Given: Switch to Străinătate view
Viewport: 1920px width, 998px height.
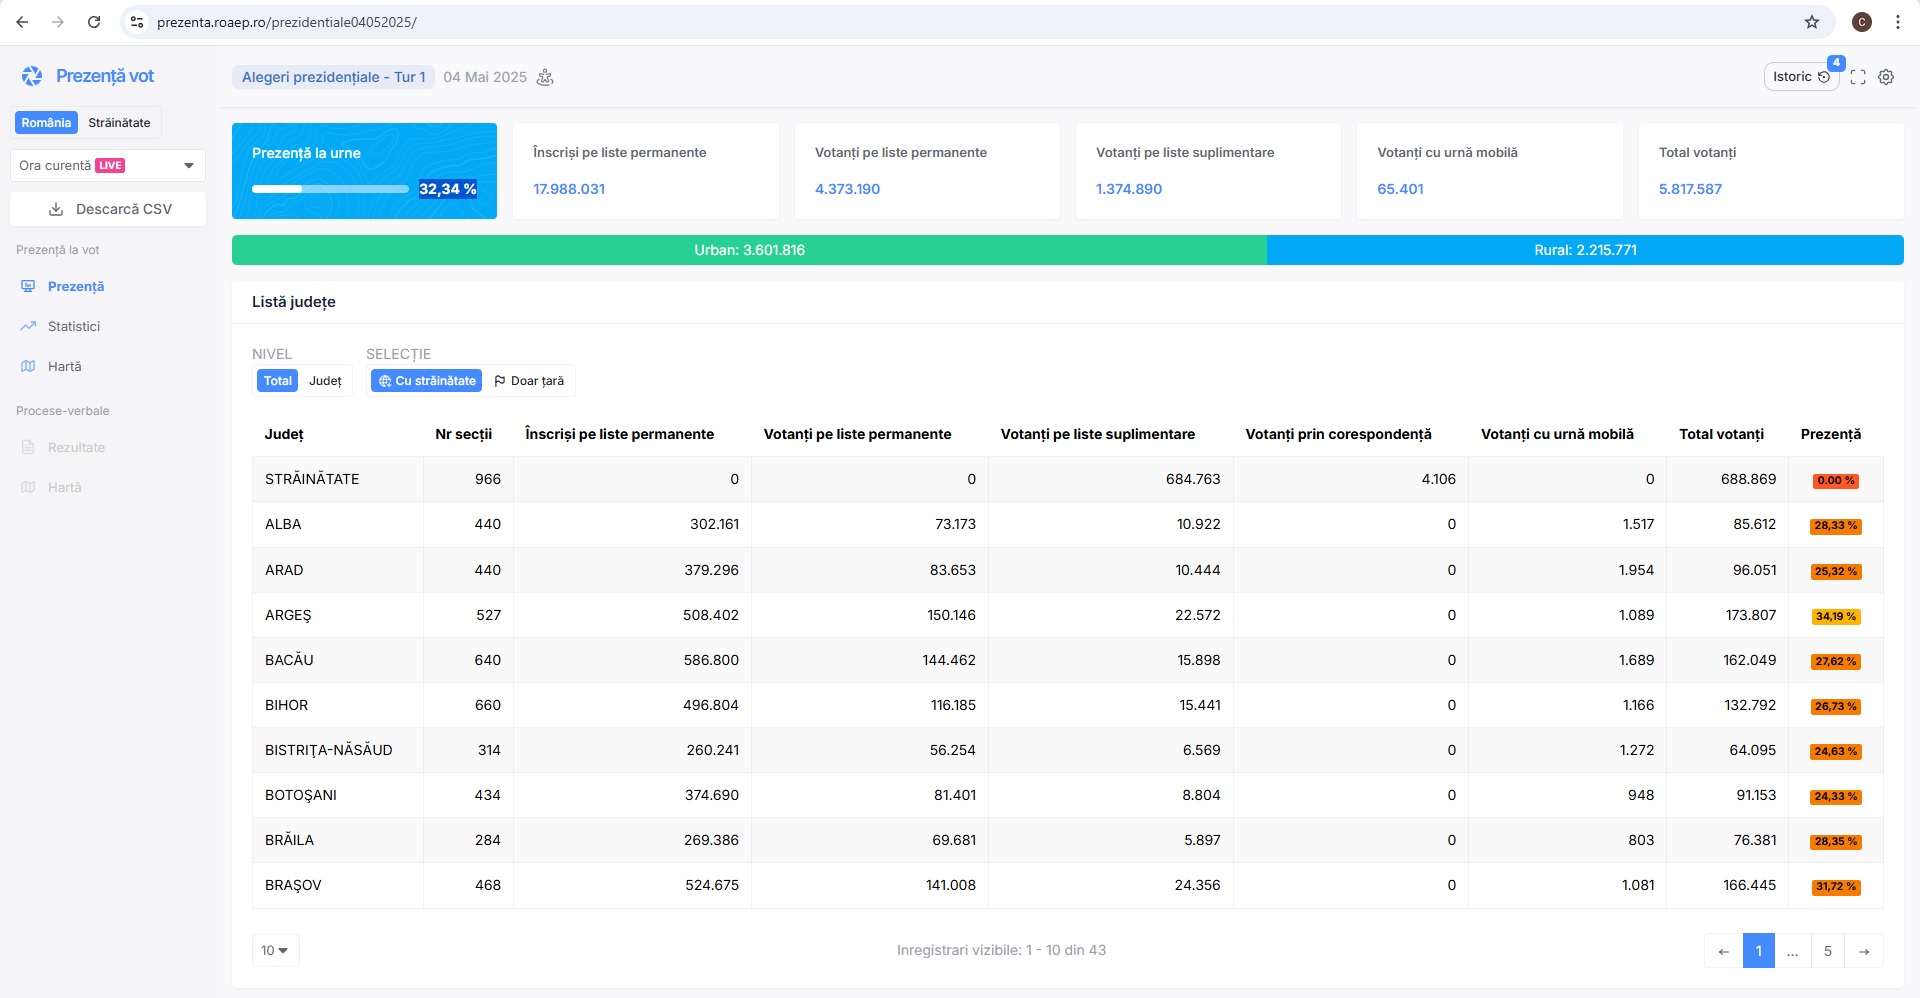Looking at the screenshot, I should click(x=119, y=123).
